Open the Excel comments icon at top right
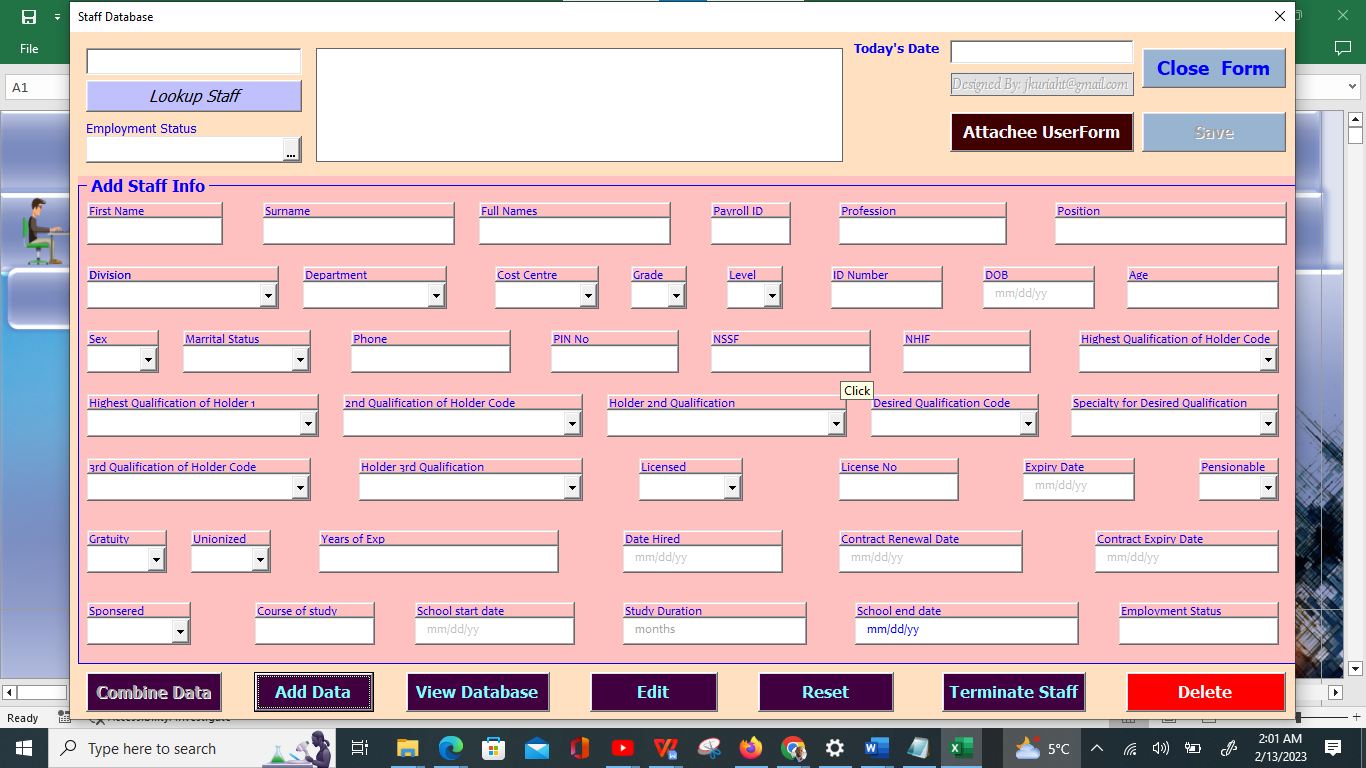The width and height of the screenshot is (1366, 768). pyautogui.click(x=1342, y=48)
